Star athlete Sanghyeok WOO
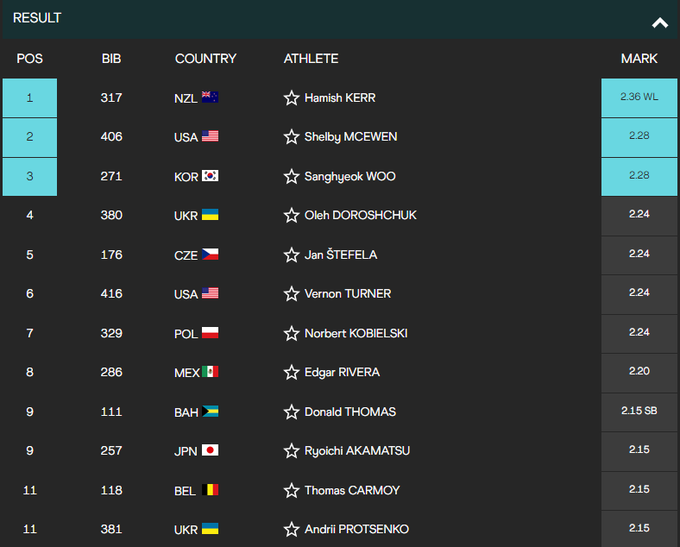 292,177
